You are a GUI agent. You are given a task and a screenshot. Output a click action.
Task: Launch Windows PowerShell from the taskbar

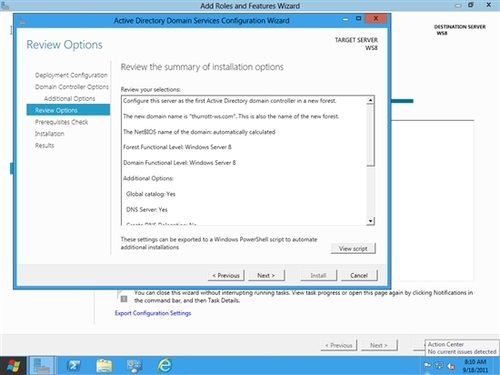tap(74, 366)
